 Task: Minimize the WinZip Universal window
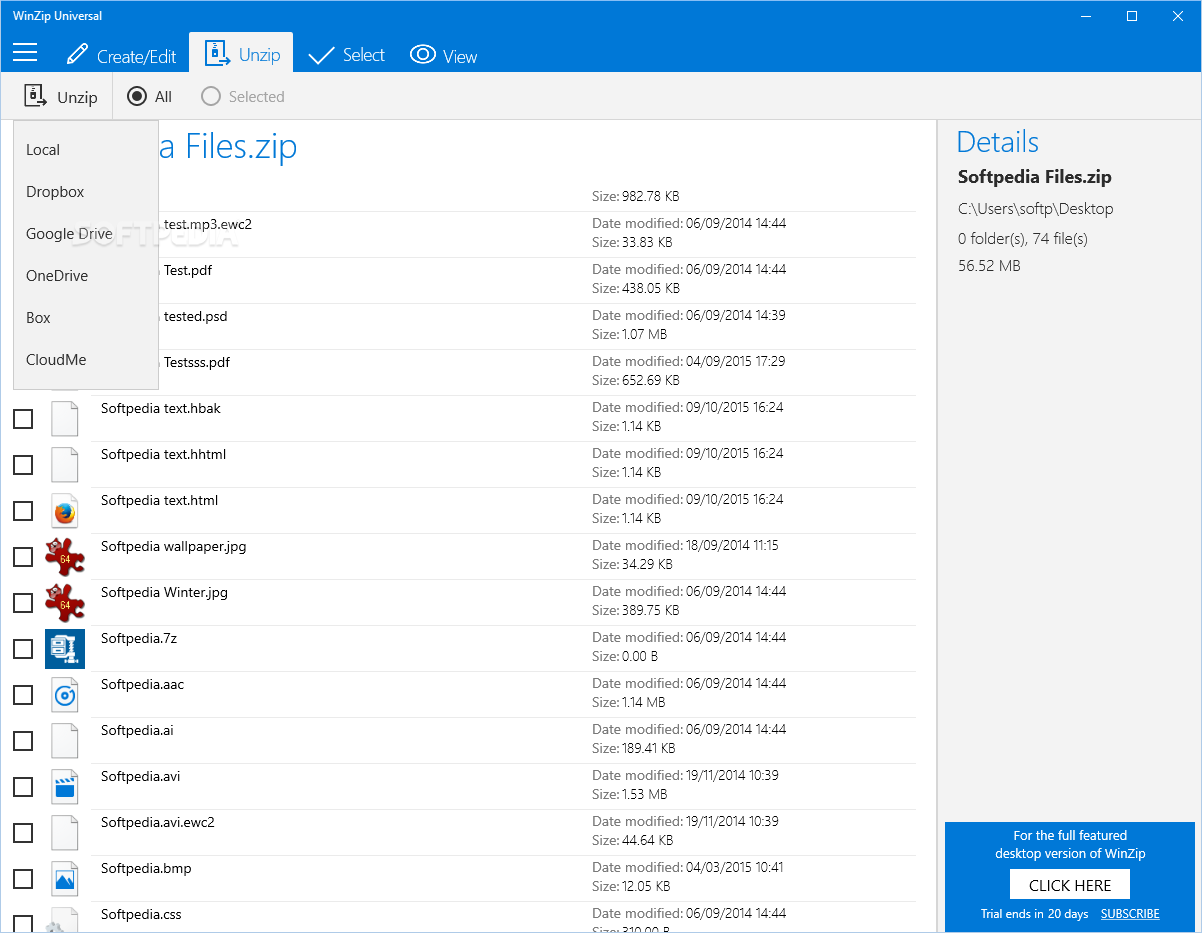(x=1086, y=16)
